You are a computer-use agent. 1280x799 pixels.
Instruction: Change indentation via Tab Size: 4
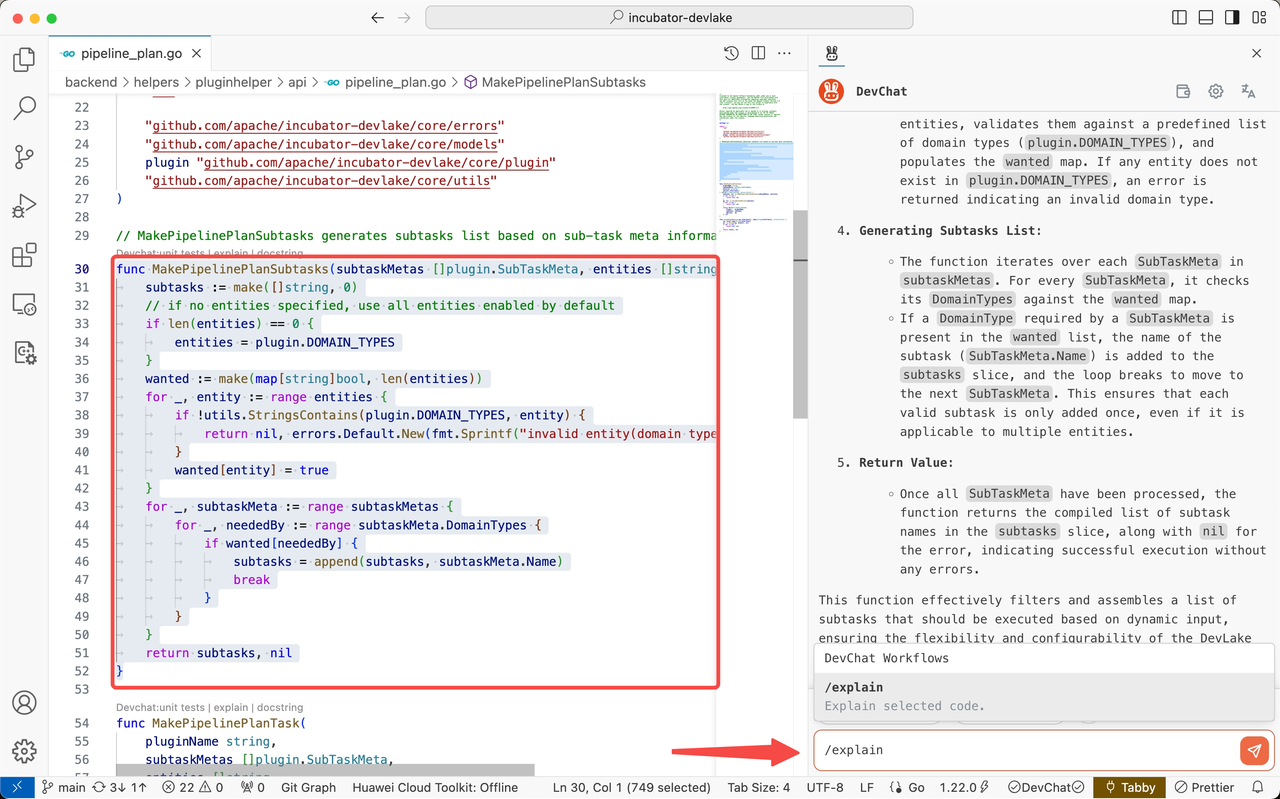coord(758,787)
